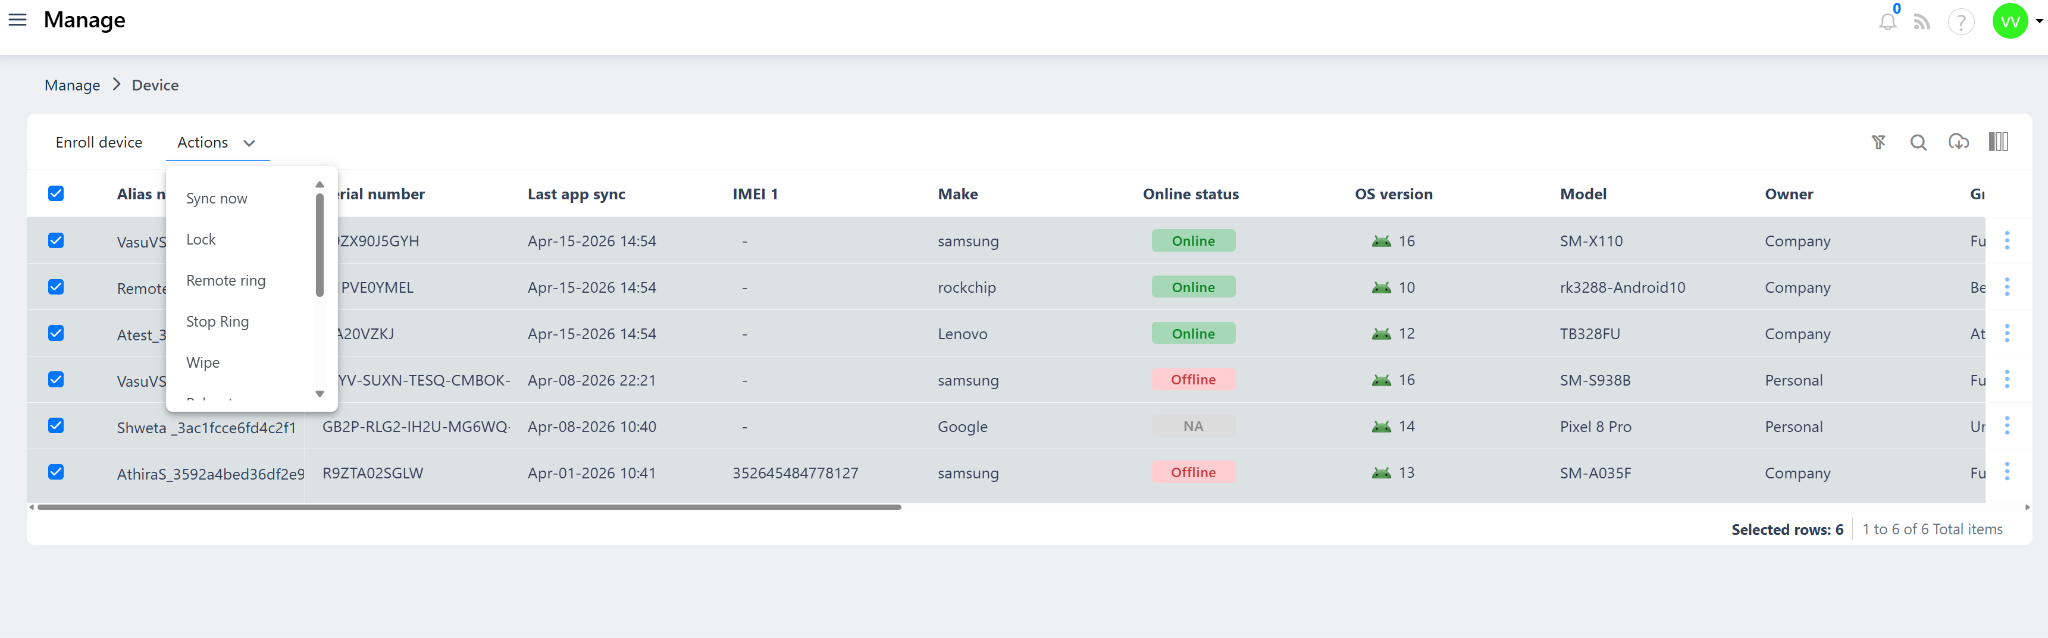Uncheck the Shweta device row checkbox
The width and height of the screenshot is (2048, 638).
click(56, 426)
